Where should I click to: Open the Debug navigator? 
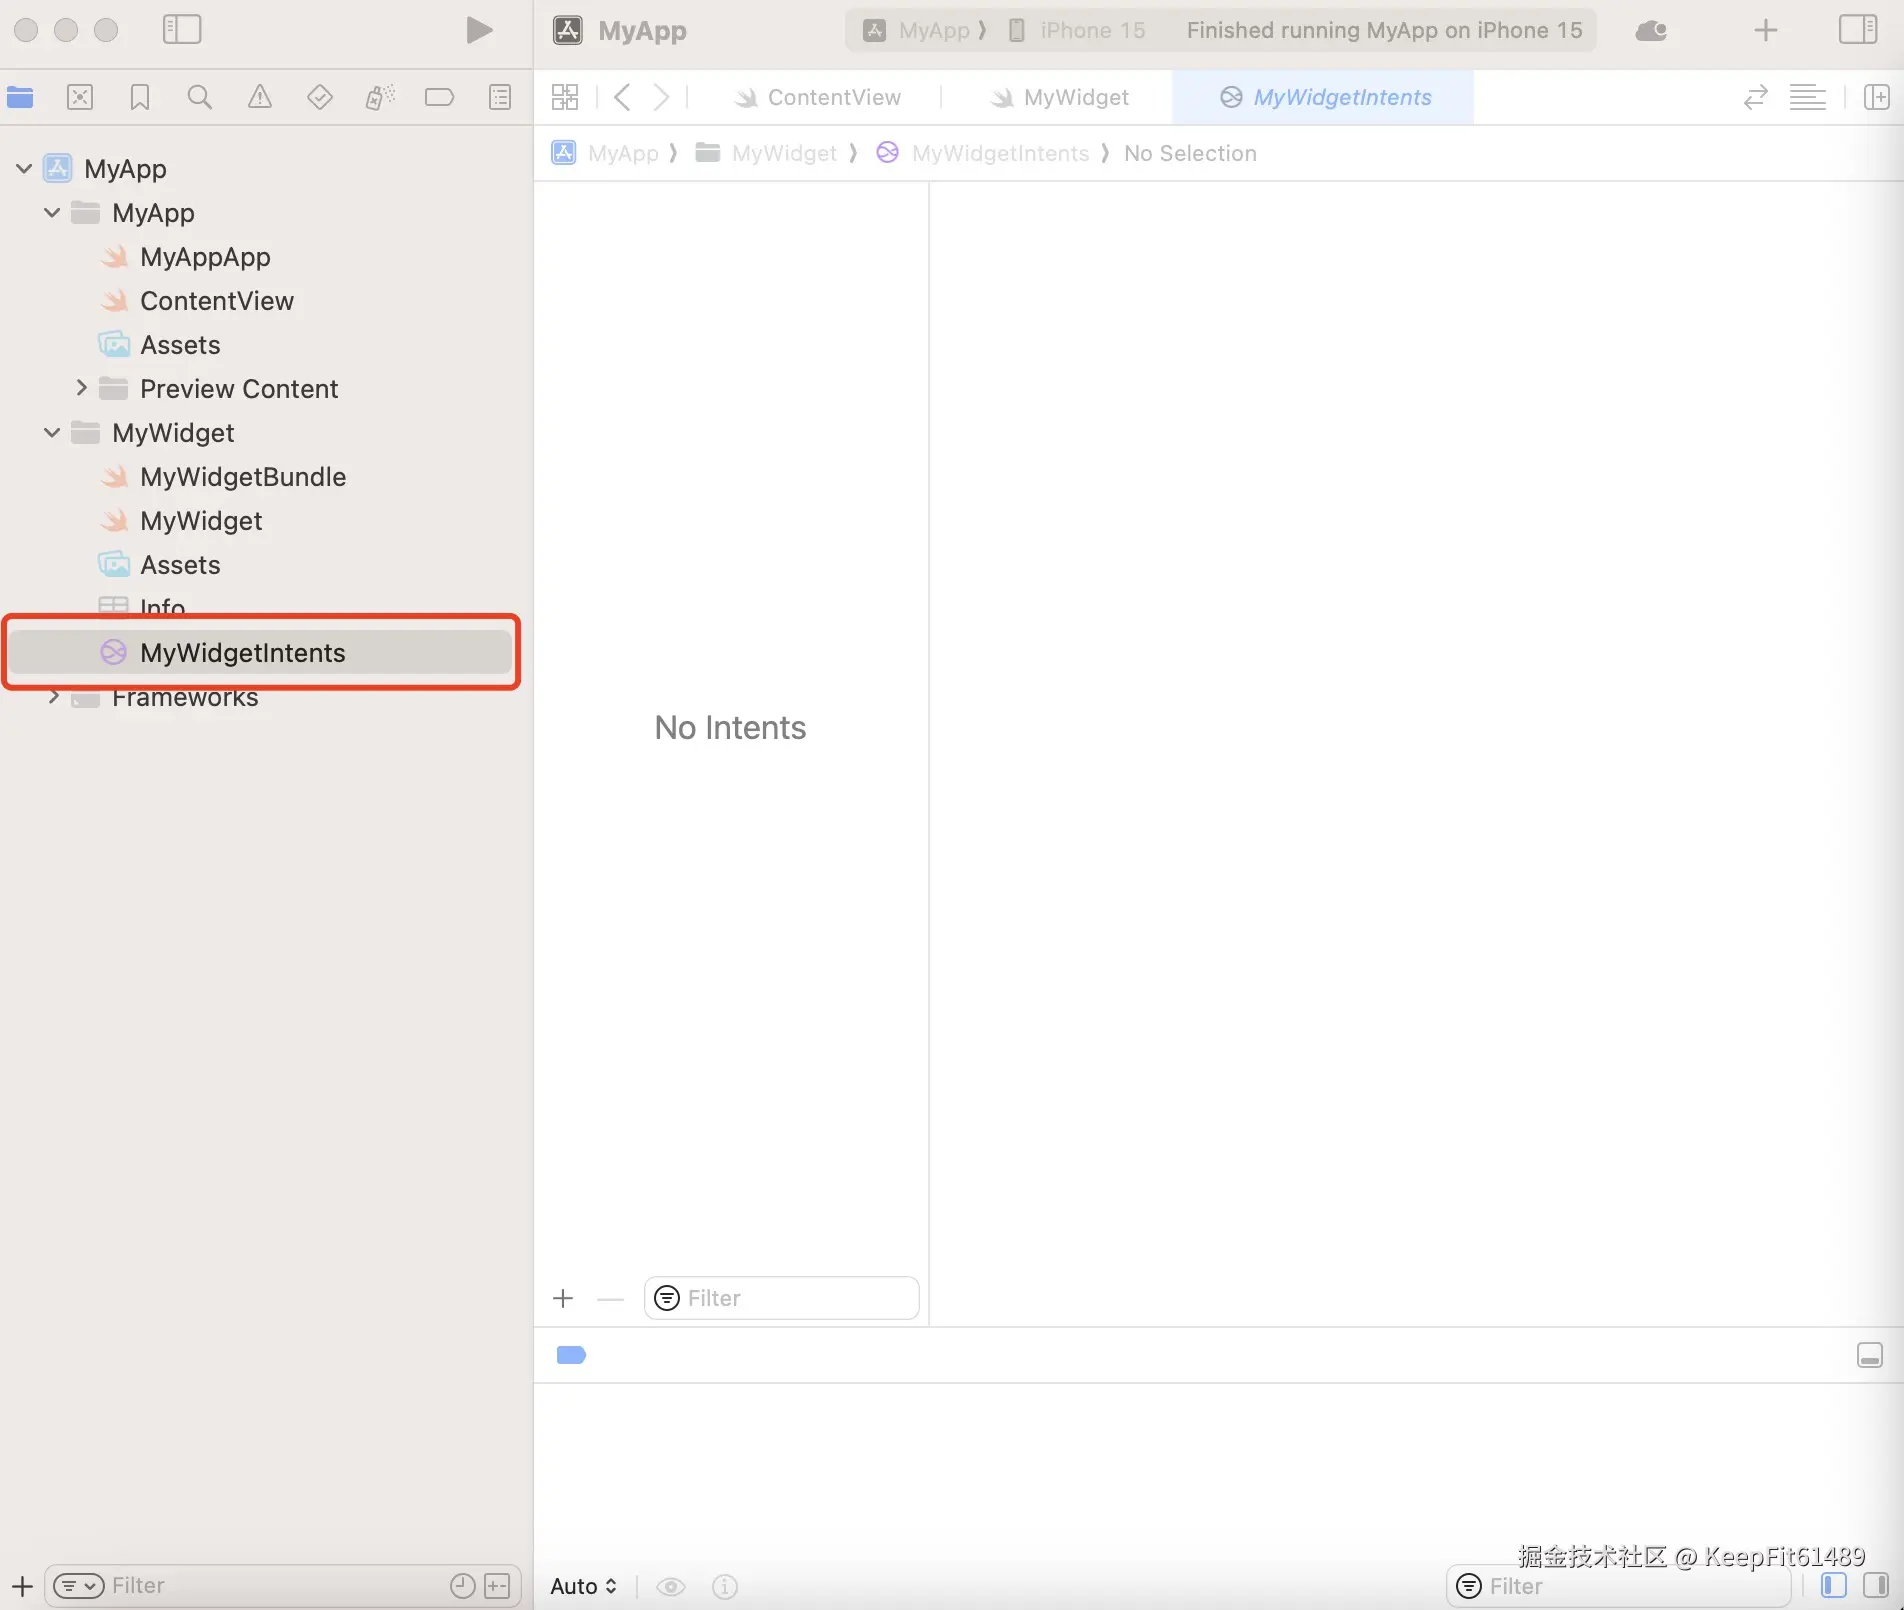point(380,97)
